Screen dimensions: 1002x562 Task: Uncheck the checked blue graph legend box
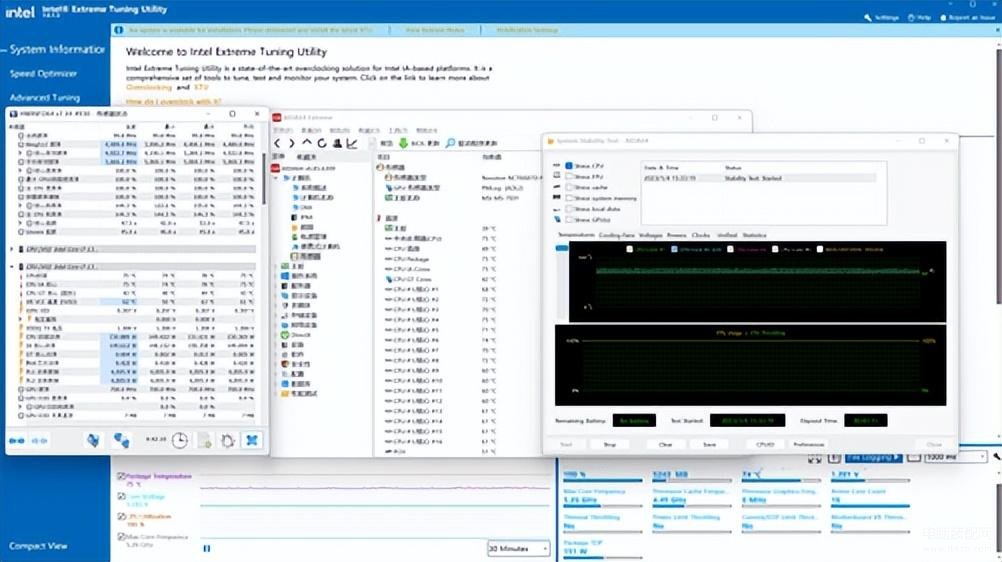(x=674, y=249)
